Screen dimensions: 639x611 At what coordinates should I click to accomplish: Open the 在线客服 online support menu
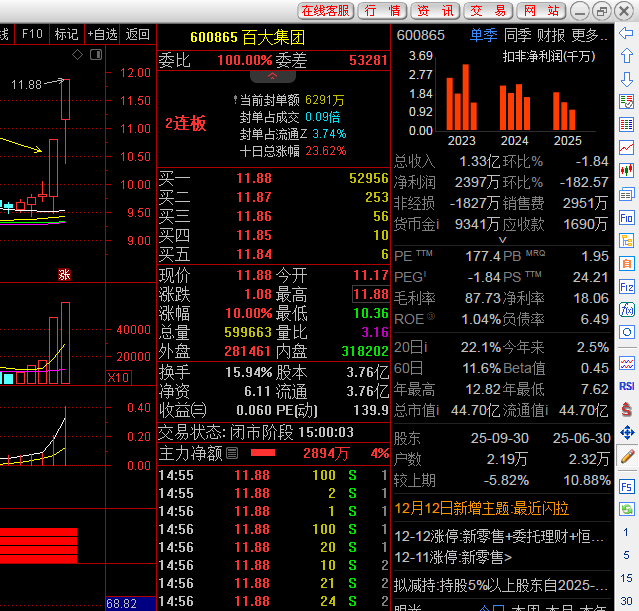326,11
